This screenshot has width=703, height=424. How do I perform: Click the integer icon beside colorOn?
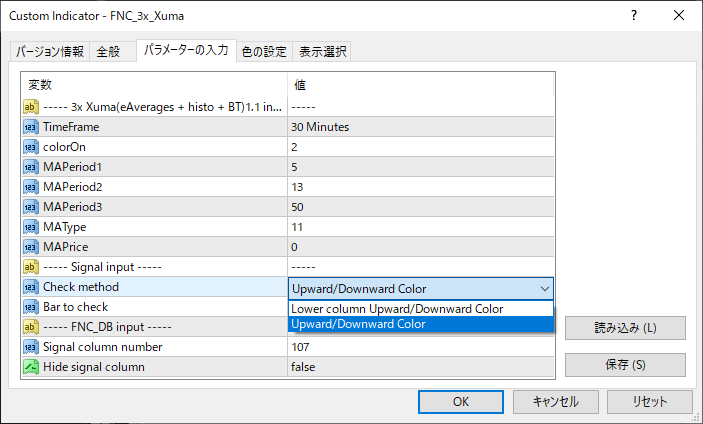tap(30, 147)
